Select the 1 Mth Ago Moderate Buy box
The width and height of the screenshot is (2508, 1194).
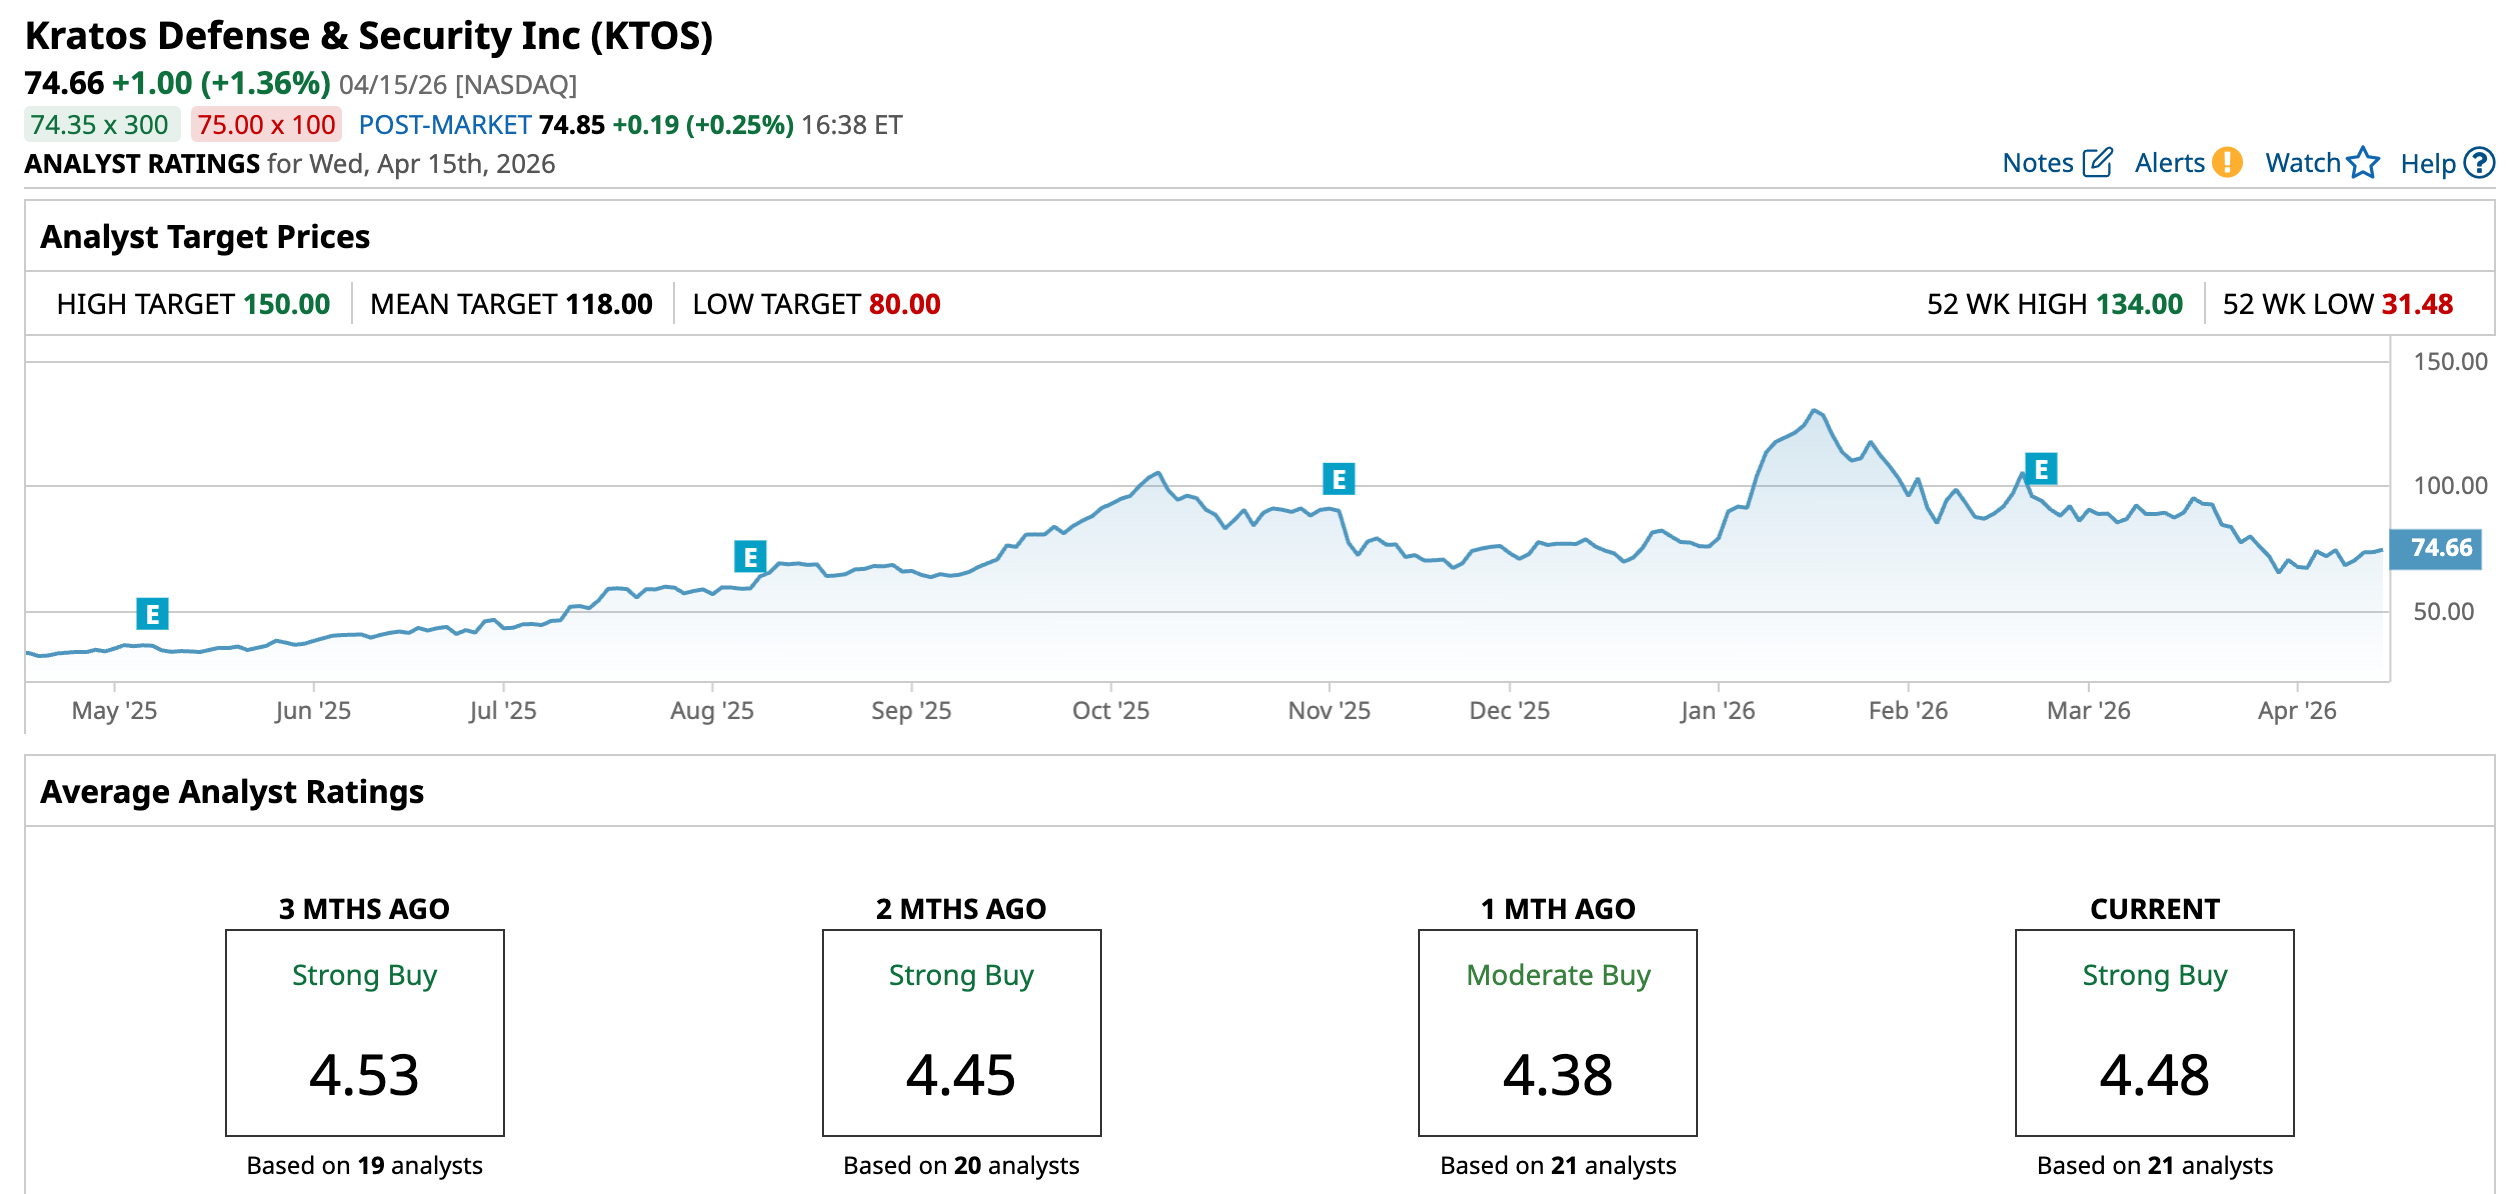click(x=1557, y=1032)
